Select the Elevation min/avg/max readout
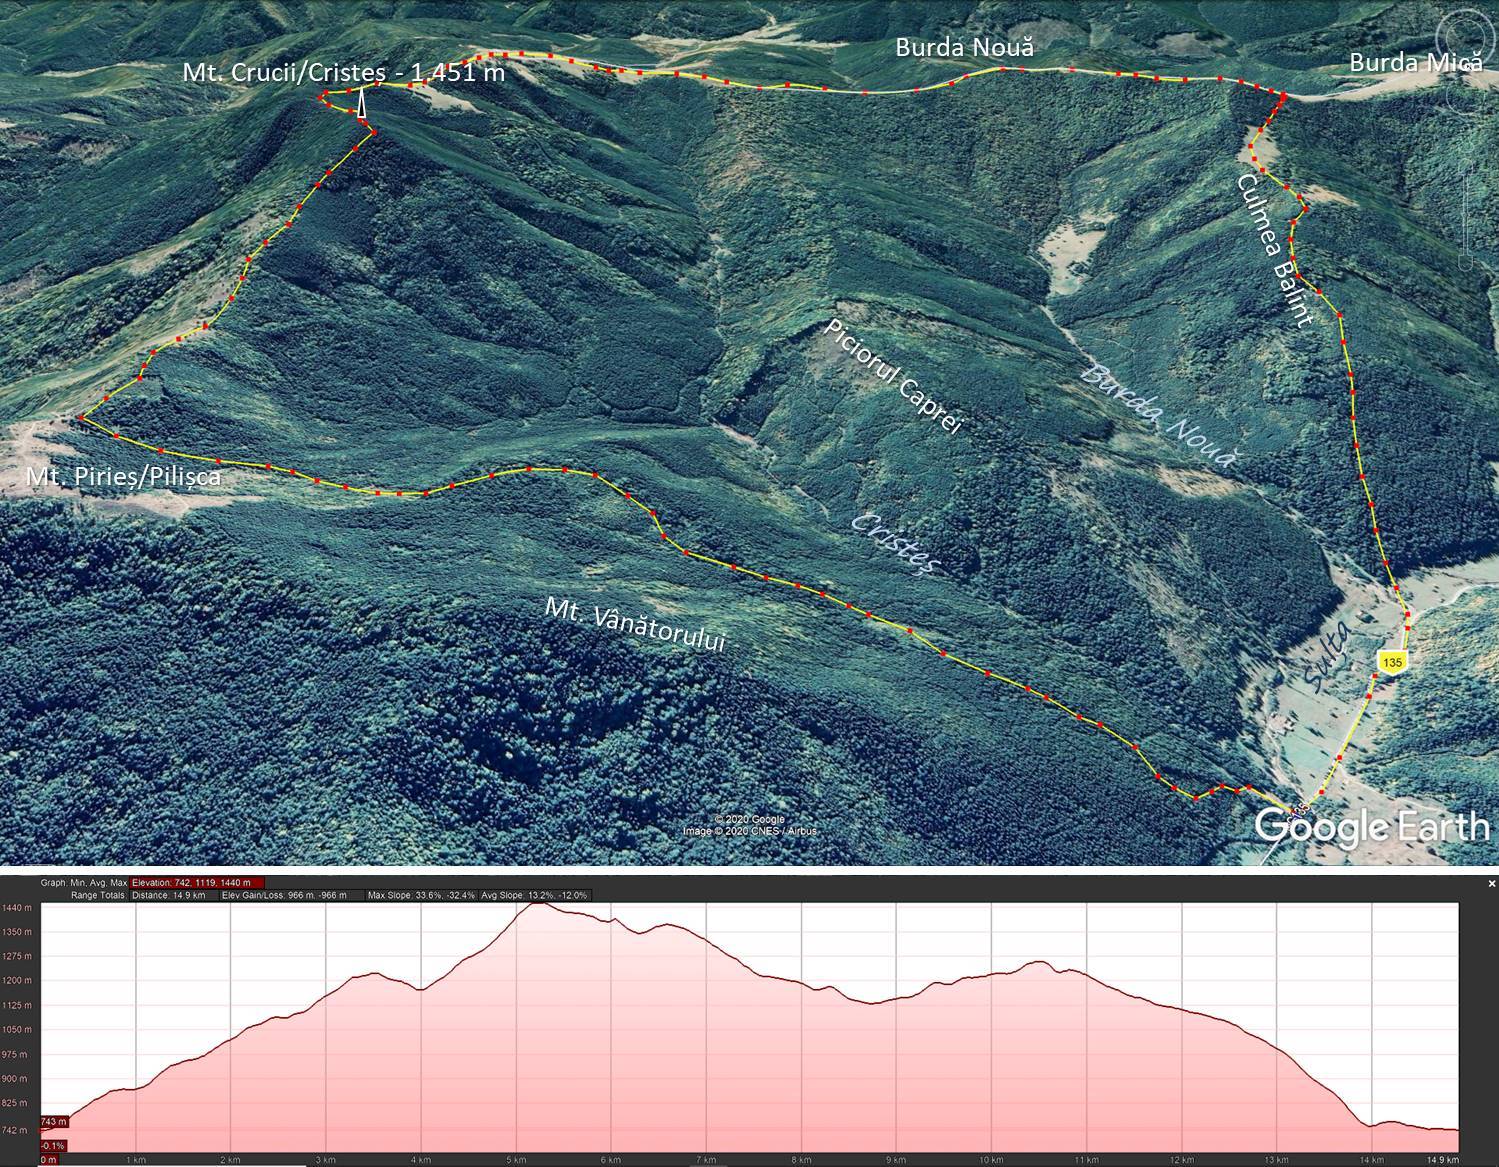Screen dimensions: 1499x1167 [197, 883]
